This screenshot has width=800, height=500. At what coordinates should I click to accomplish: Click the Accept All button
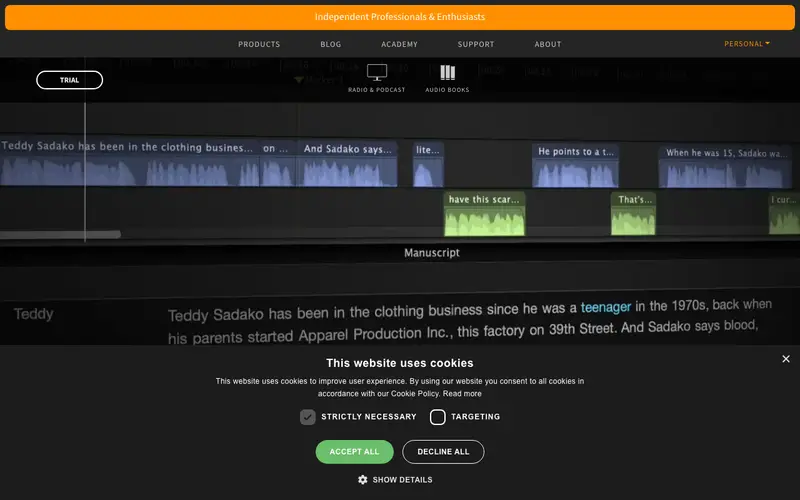354,452
